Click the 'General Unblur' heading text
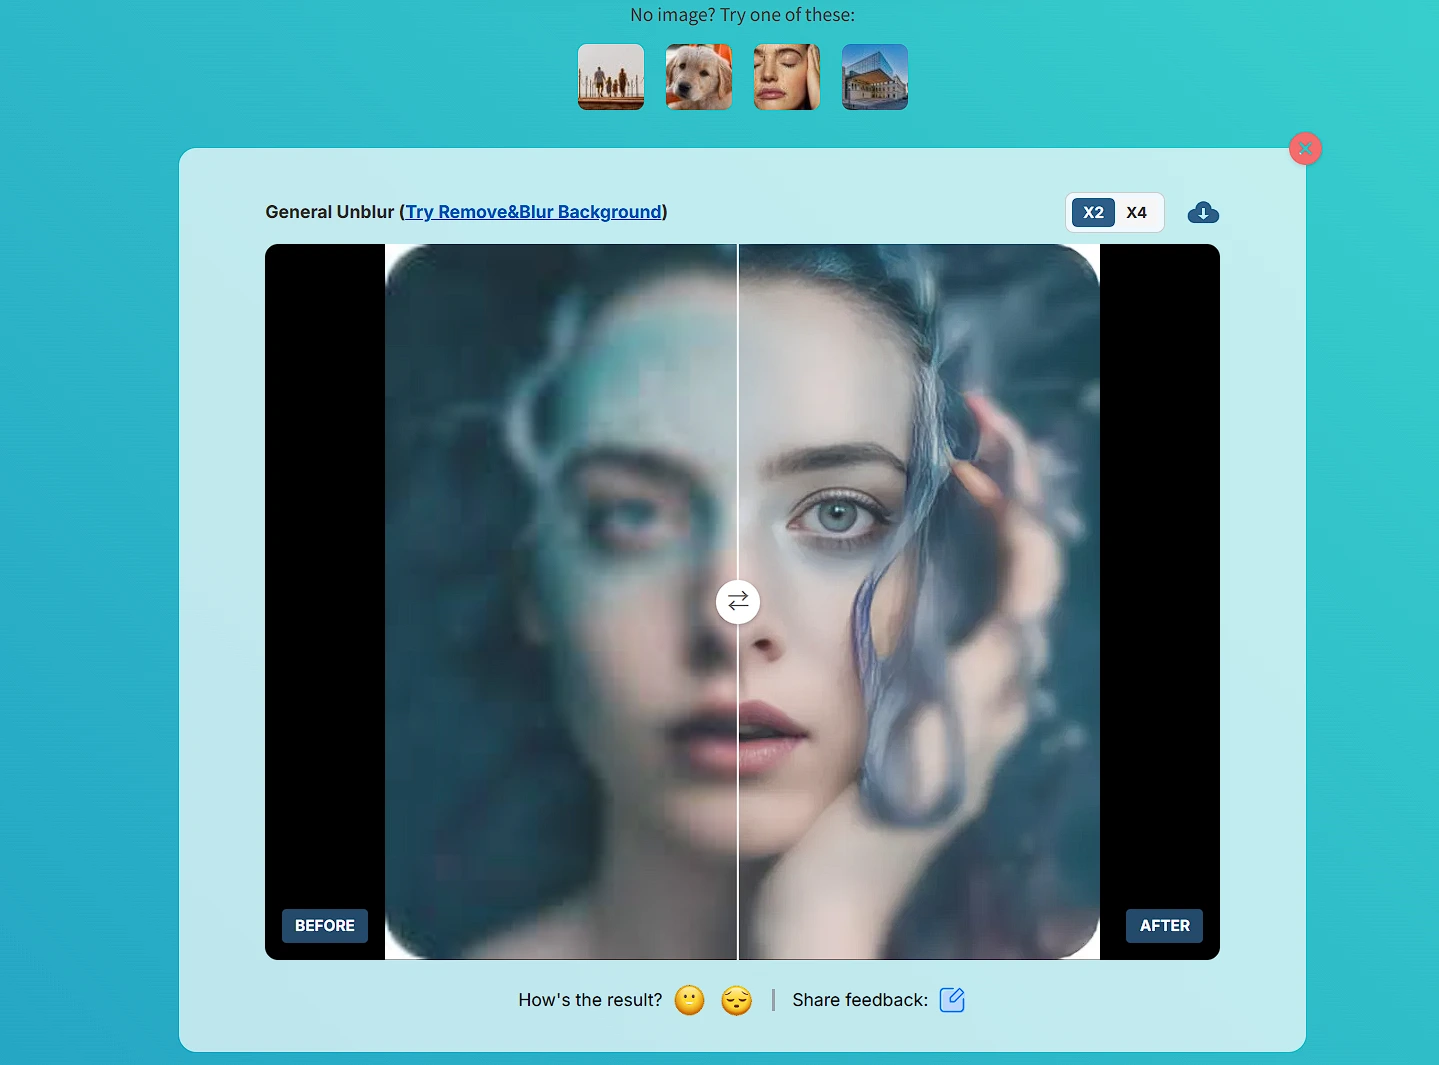The image size is (1439, 1065). (330, 212)
